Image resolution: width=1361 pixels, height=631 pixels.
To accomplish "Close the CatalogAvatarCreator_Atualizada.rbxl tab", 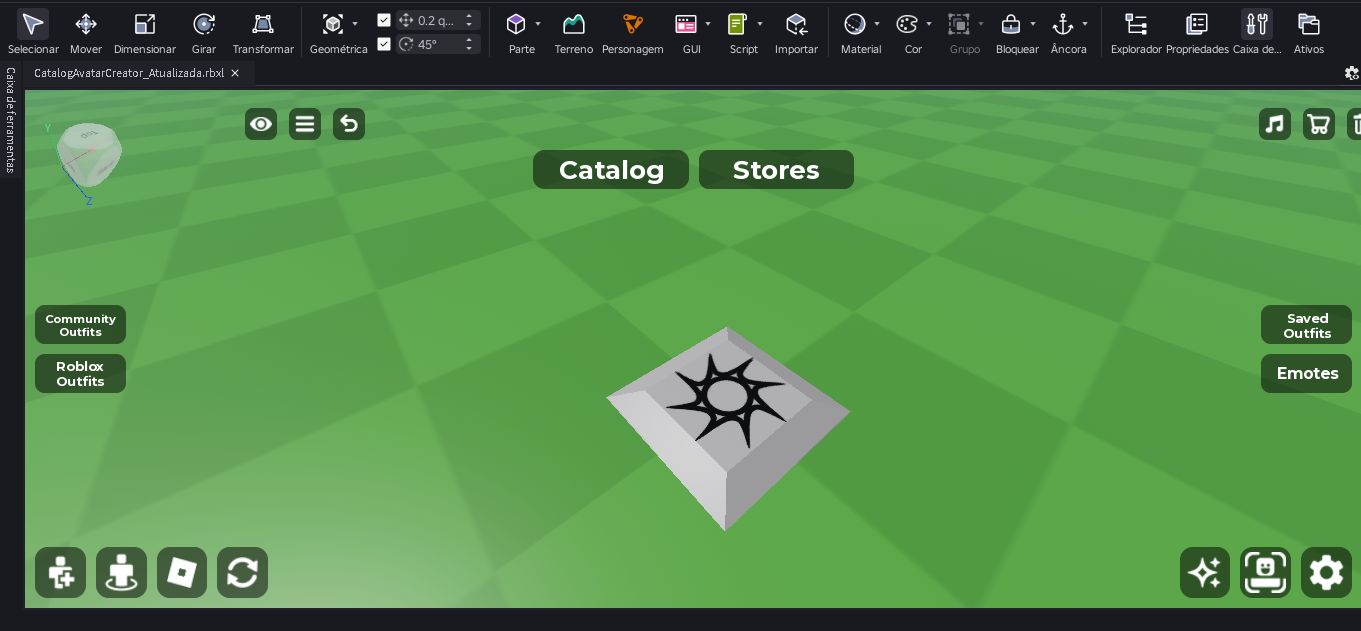I will (x=235, y=73).
